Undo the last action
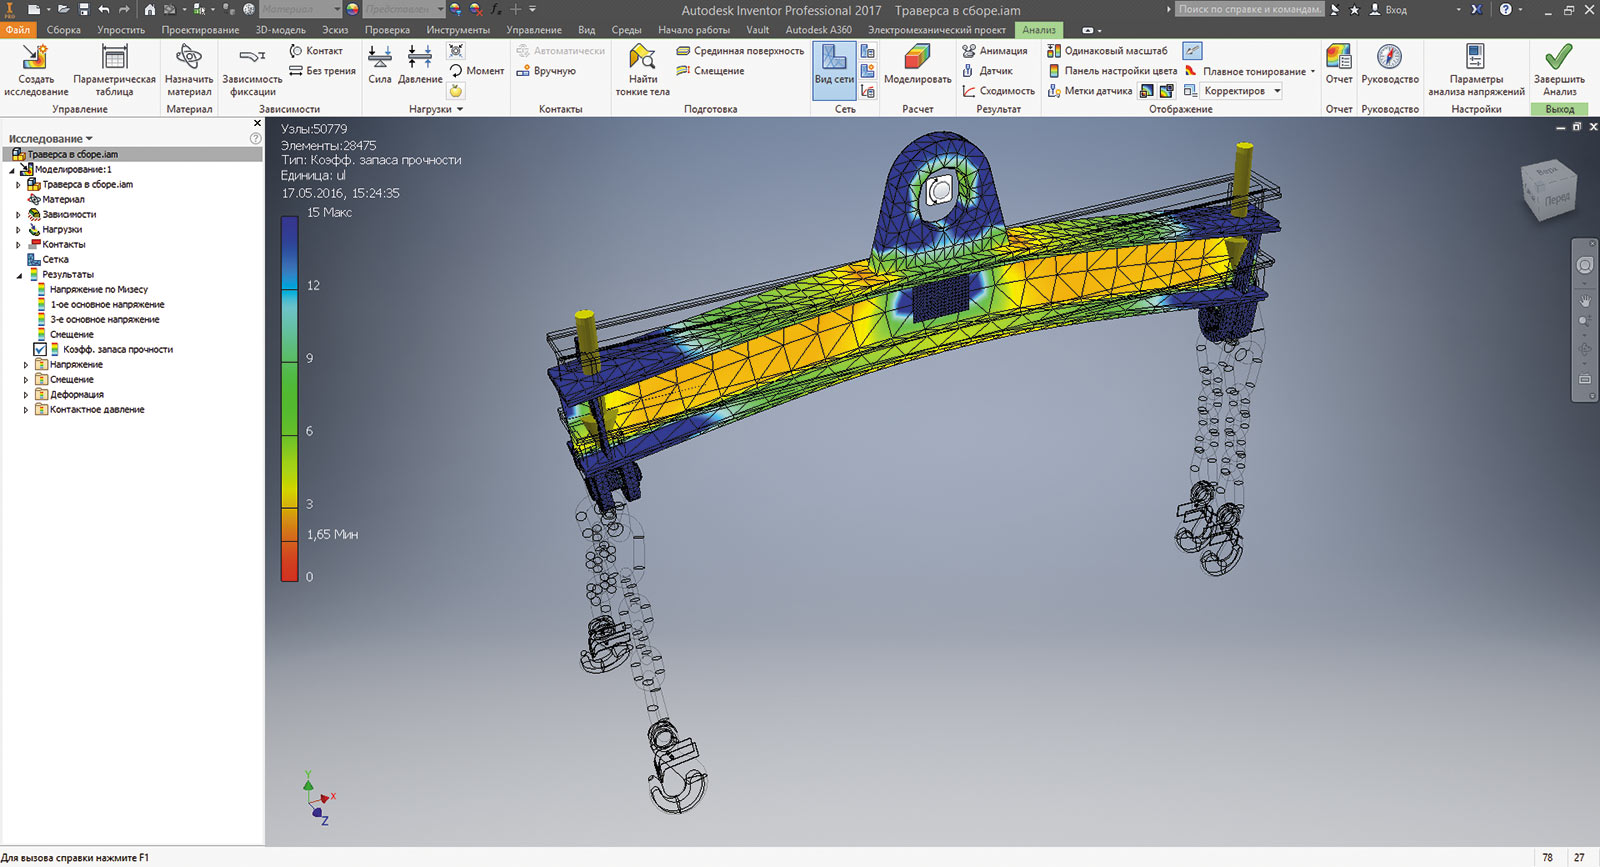1600x867 pixels. [104, 9]
